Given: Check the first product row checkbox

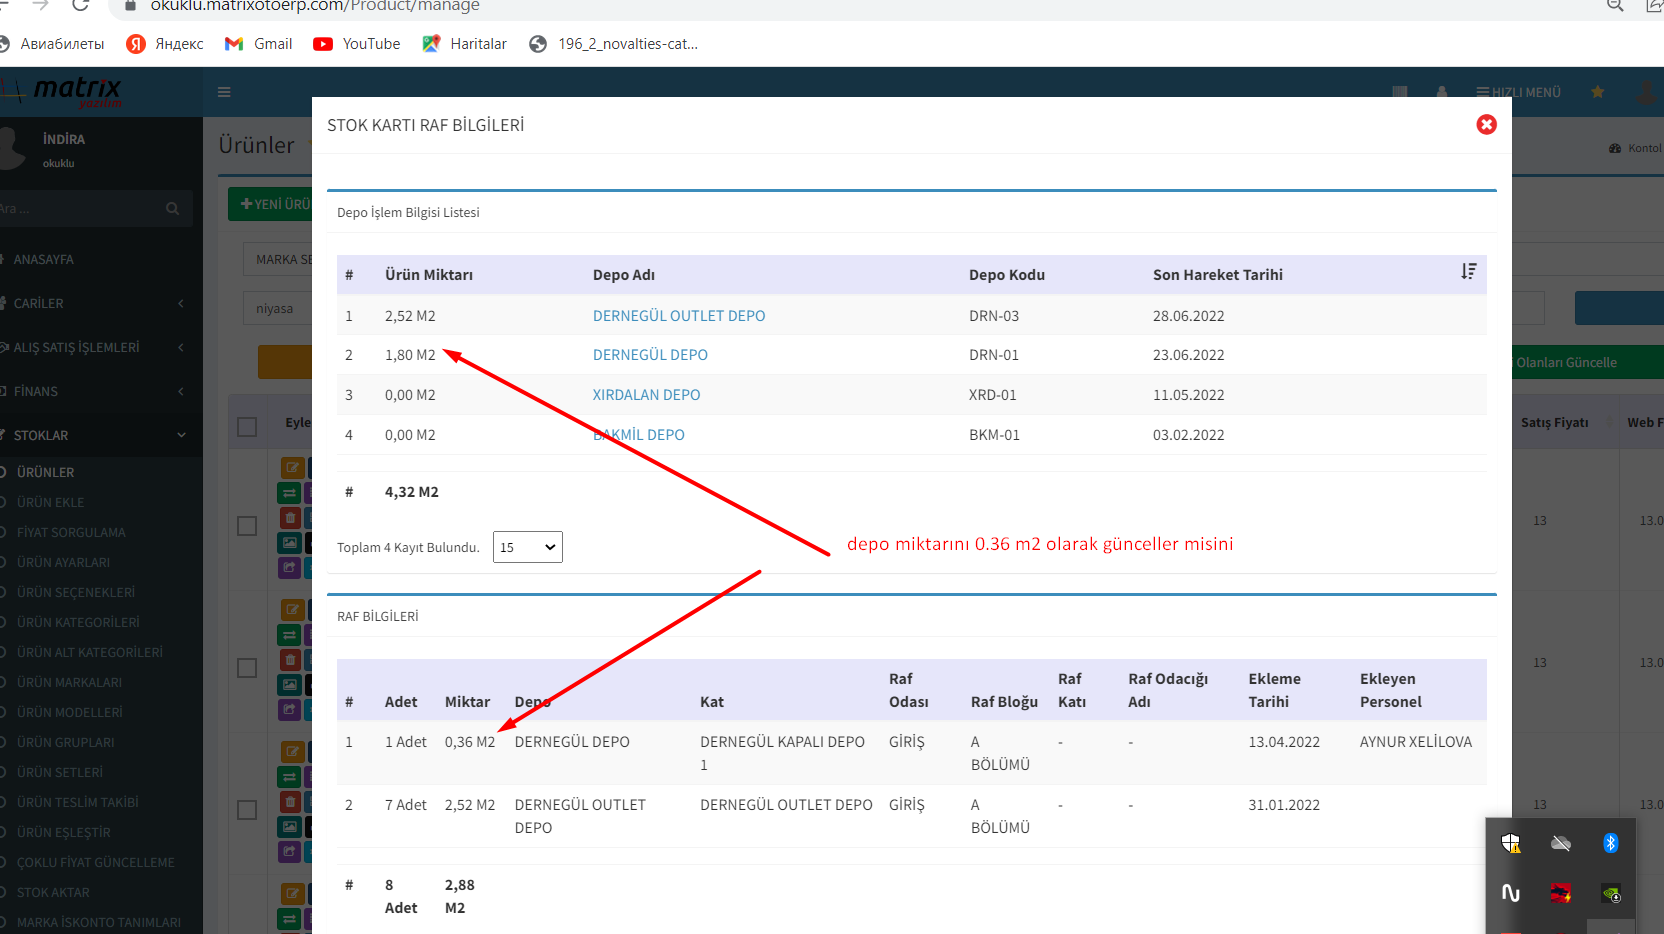Looking at the screenshot, I should [247, 526].
